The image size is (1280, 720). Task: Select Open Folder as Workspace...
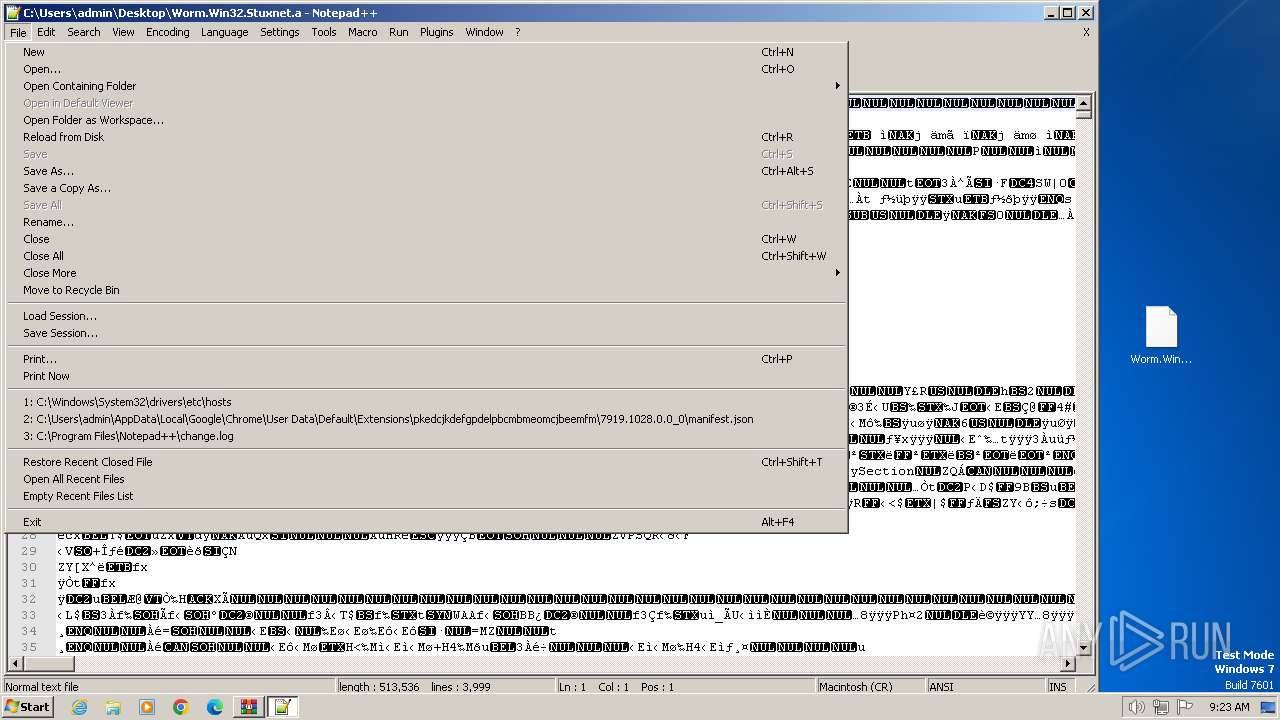click(x=427, y=120)
